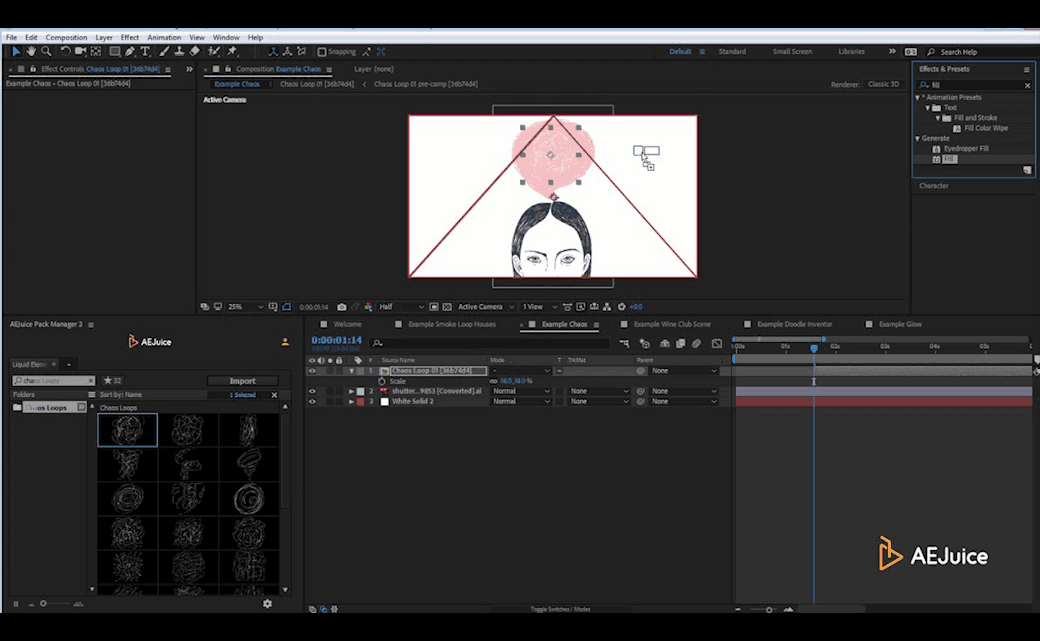Open the Active Camera view dropdown
Image resolution: width=1040 pixels, height=641 pixels.
pyautogui.click(x=485, y=307)
